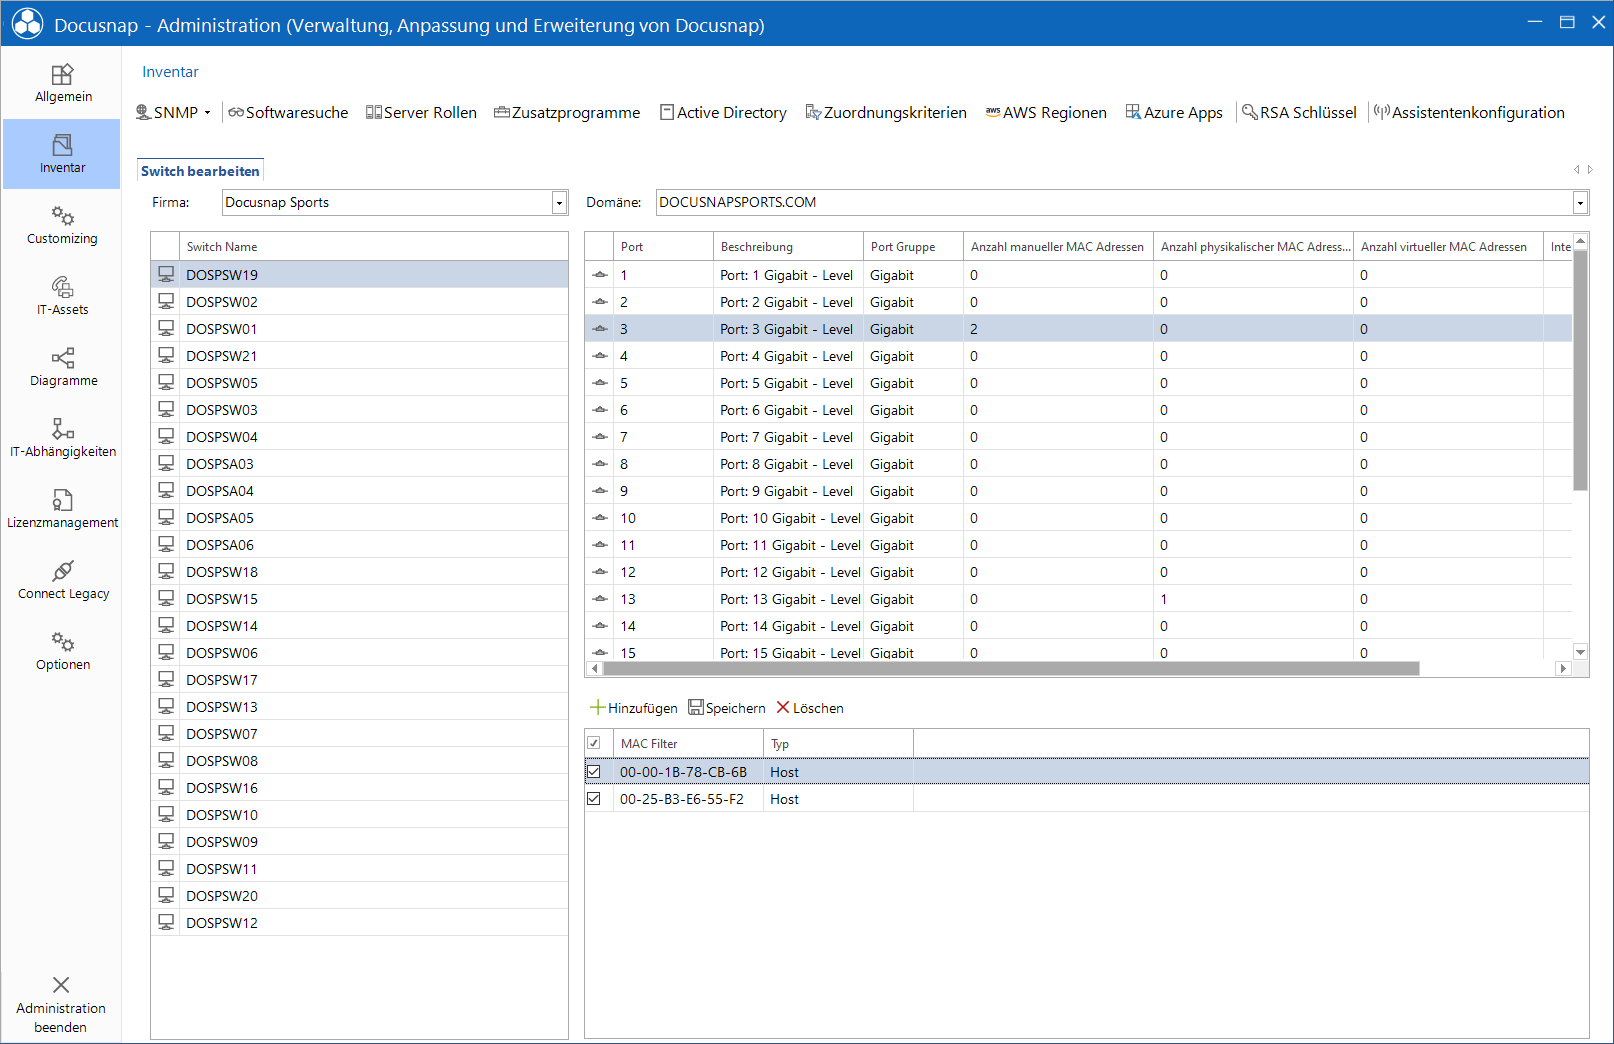
Task: Select switch DOSPSA03 in list
Action: [x=359, y=463]
